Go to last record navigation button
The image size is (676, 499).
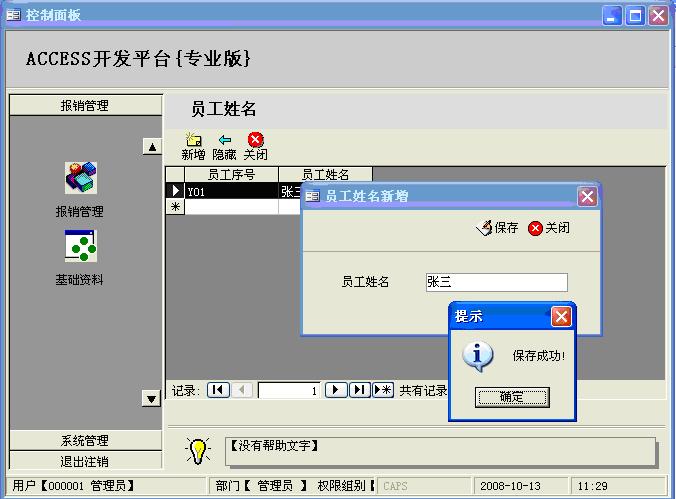coord(360,390)
